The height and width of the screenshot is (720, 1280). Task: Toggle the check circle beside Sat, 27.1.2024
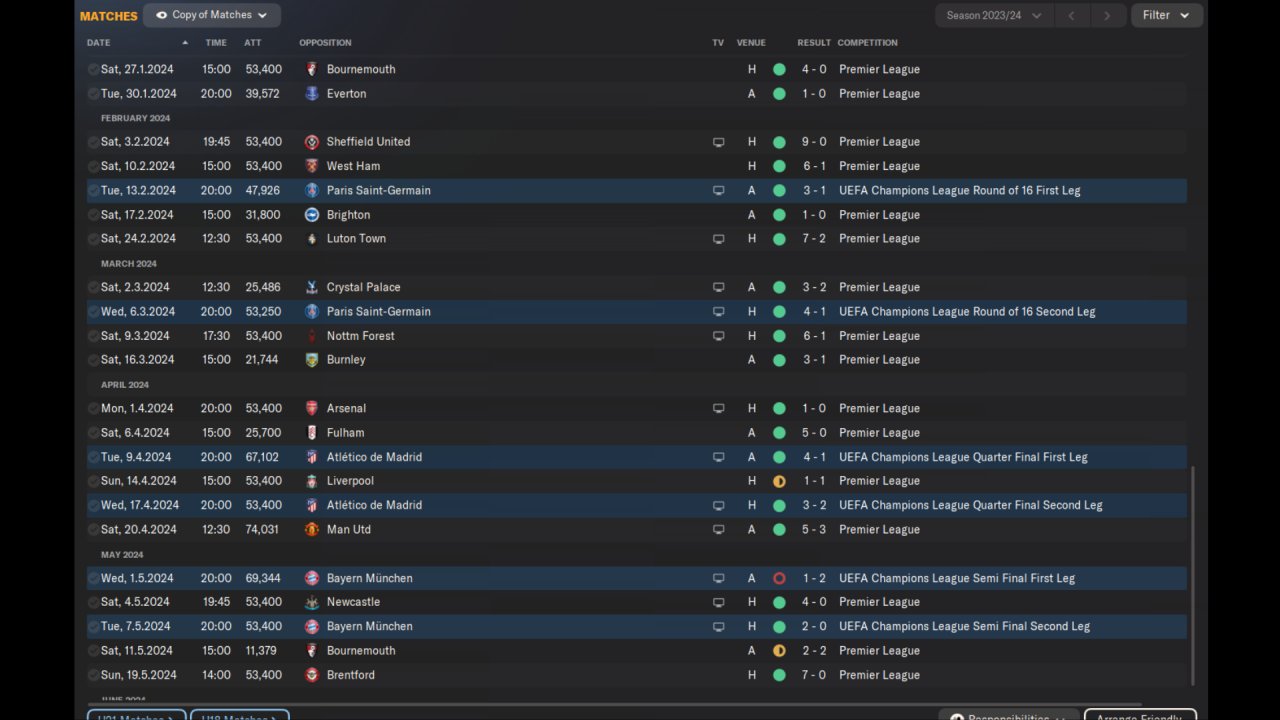[x=93, y=70]
